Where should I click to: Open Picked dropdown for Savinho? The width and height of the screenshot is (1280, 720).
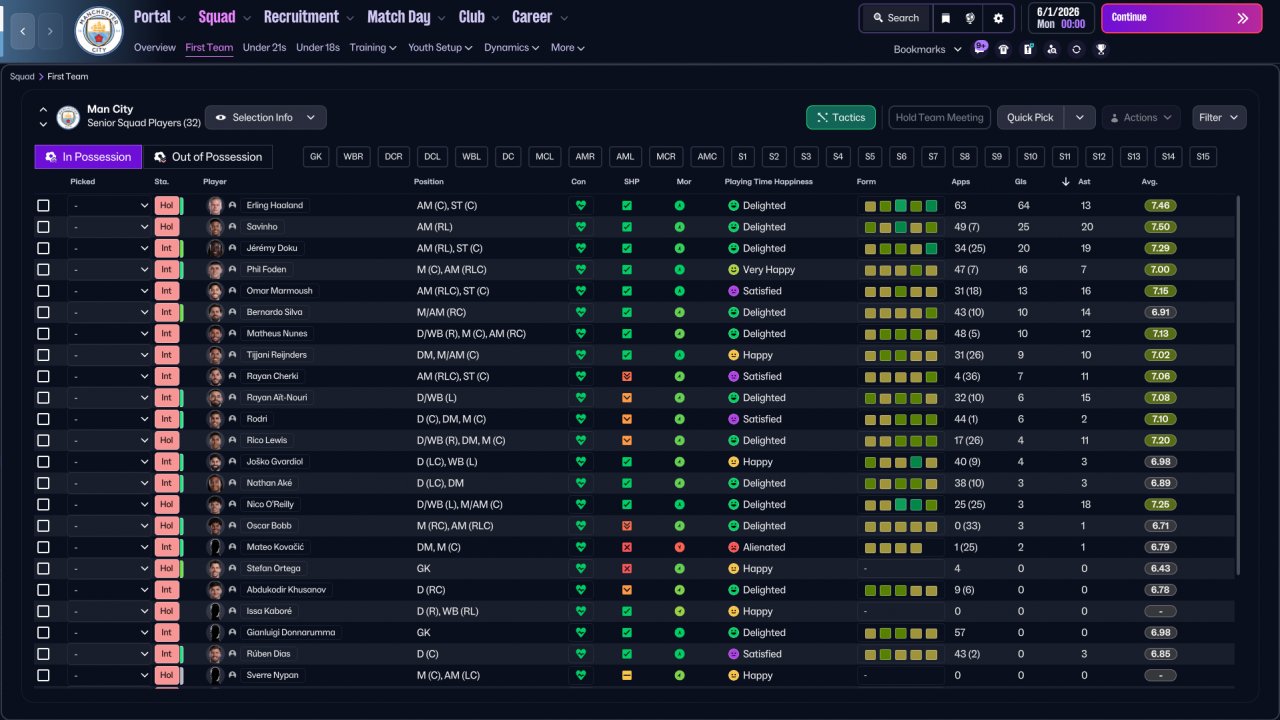click(x=109, y=227)
